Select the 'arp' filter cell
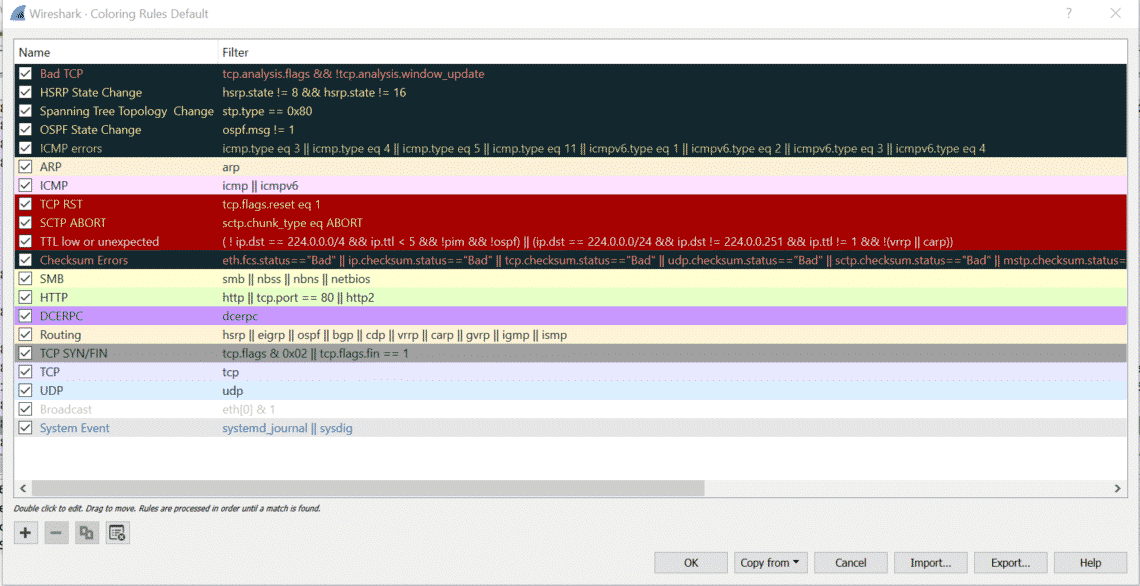This screenshot has height=586, width=1140. [x=230, y=166]
